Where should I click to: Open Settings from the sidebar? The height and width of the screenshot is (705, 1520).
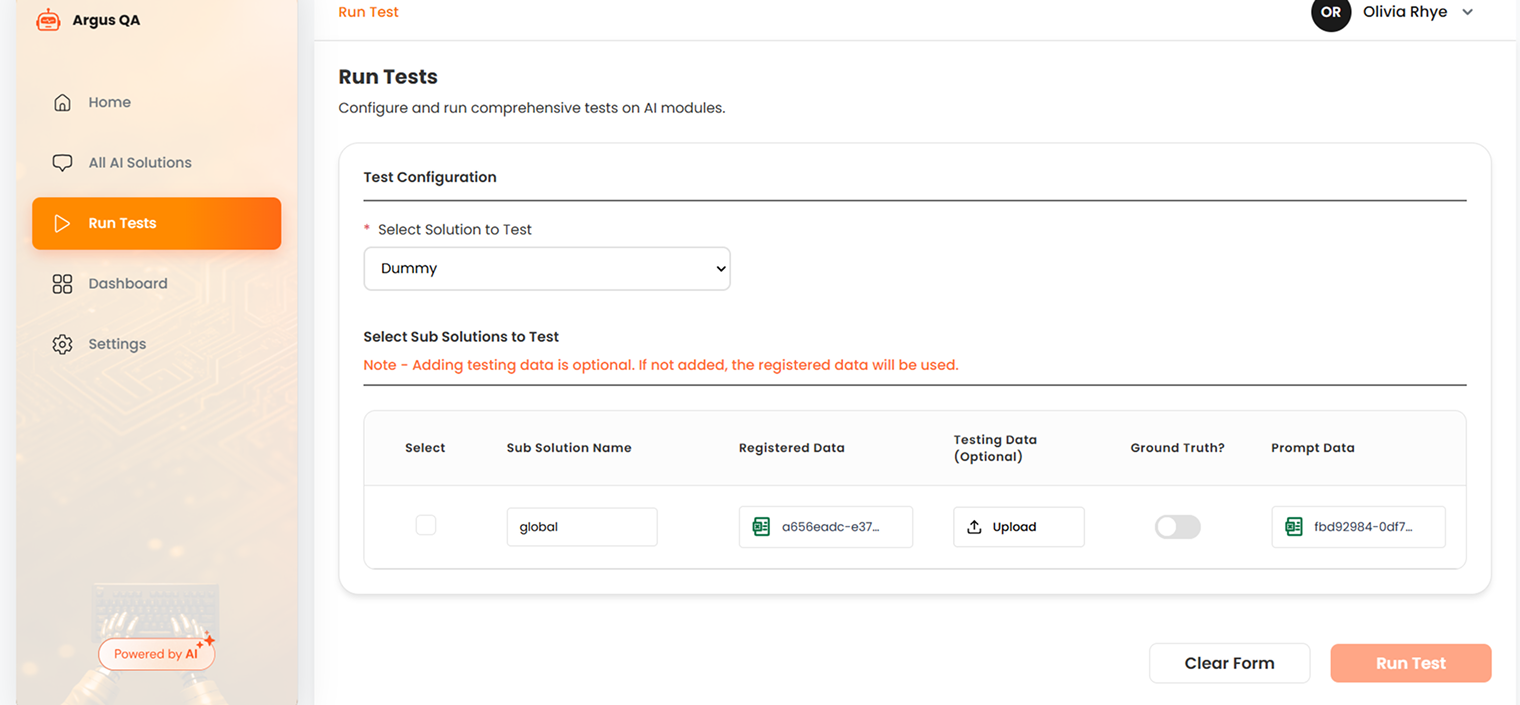[156, 344]
